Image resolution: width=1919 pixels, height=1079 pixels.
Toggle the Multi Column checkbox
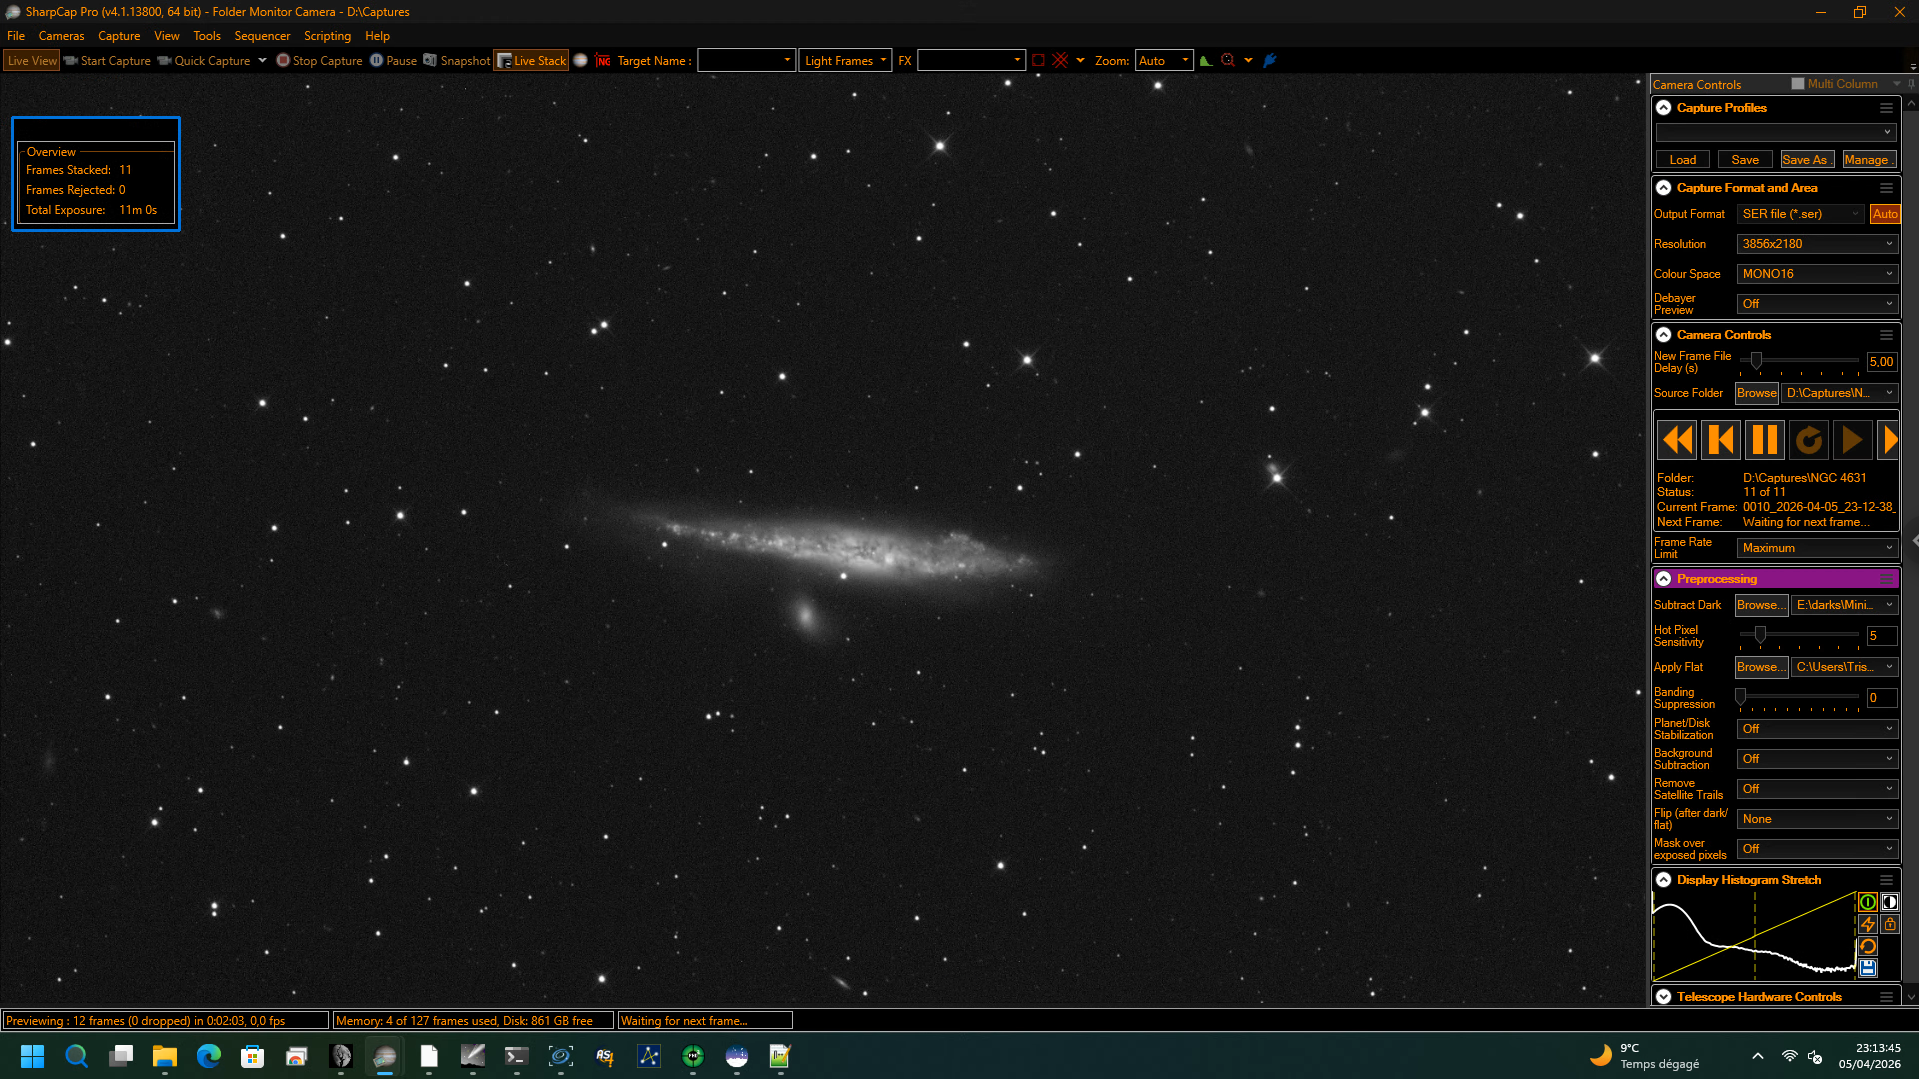pyautogui.click(x=1798, y=84)
